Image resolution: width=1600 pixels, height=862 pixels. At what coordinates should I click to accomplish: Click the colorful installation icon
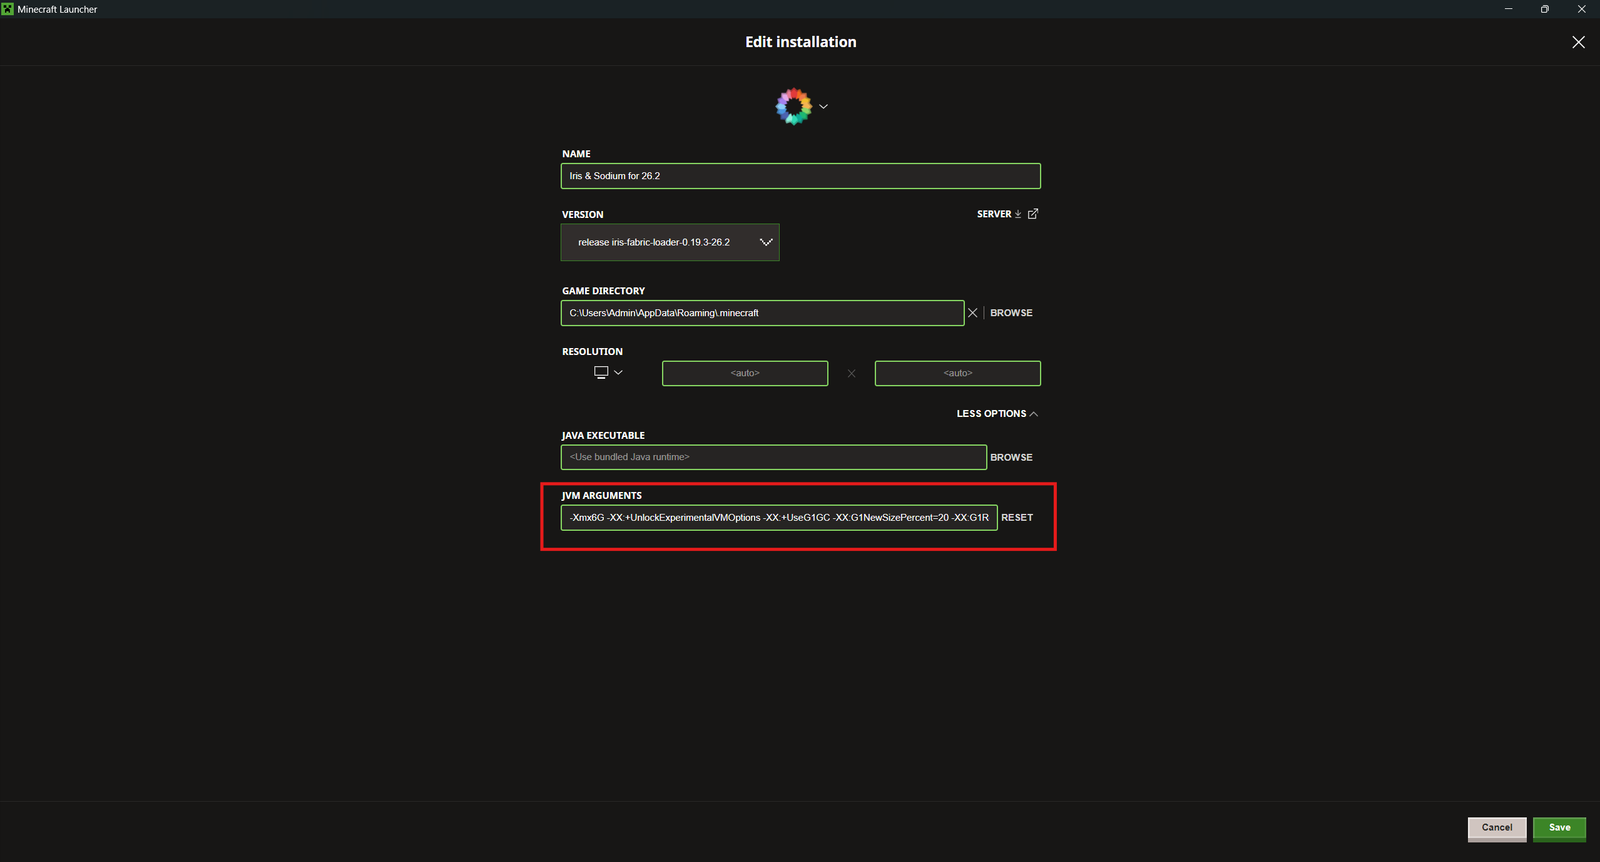794,106
